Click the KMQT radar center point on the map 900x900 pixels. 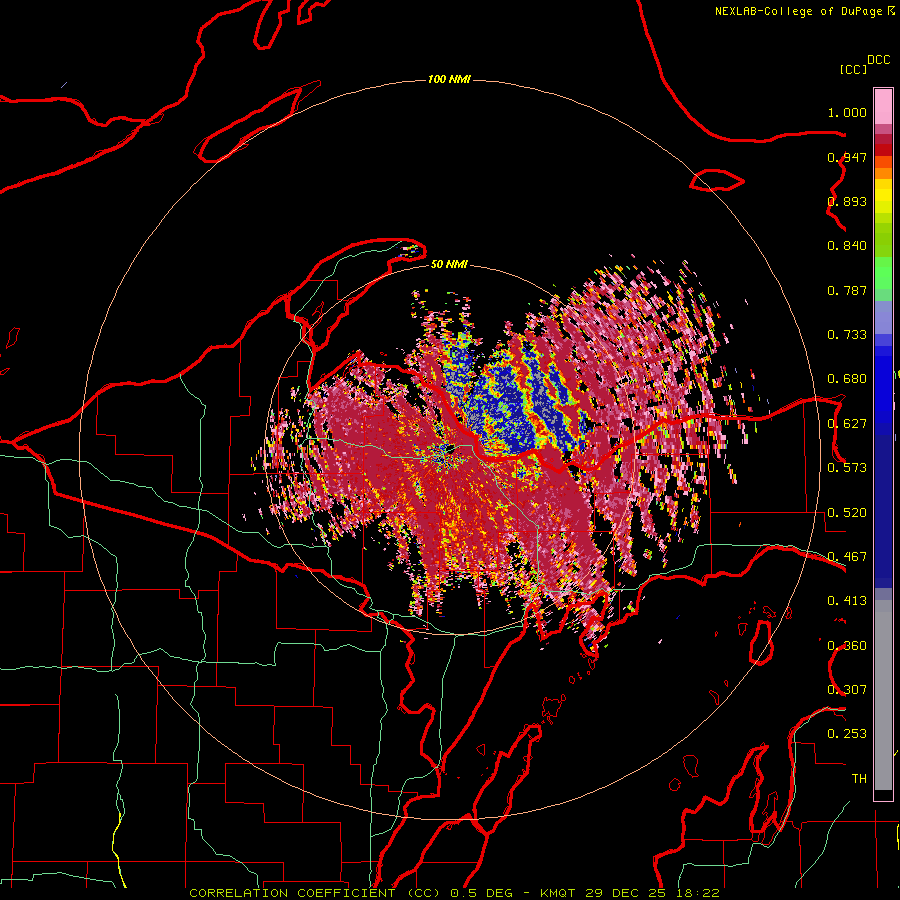pos(450,449)
